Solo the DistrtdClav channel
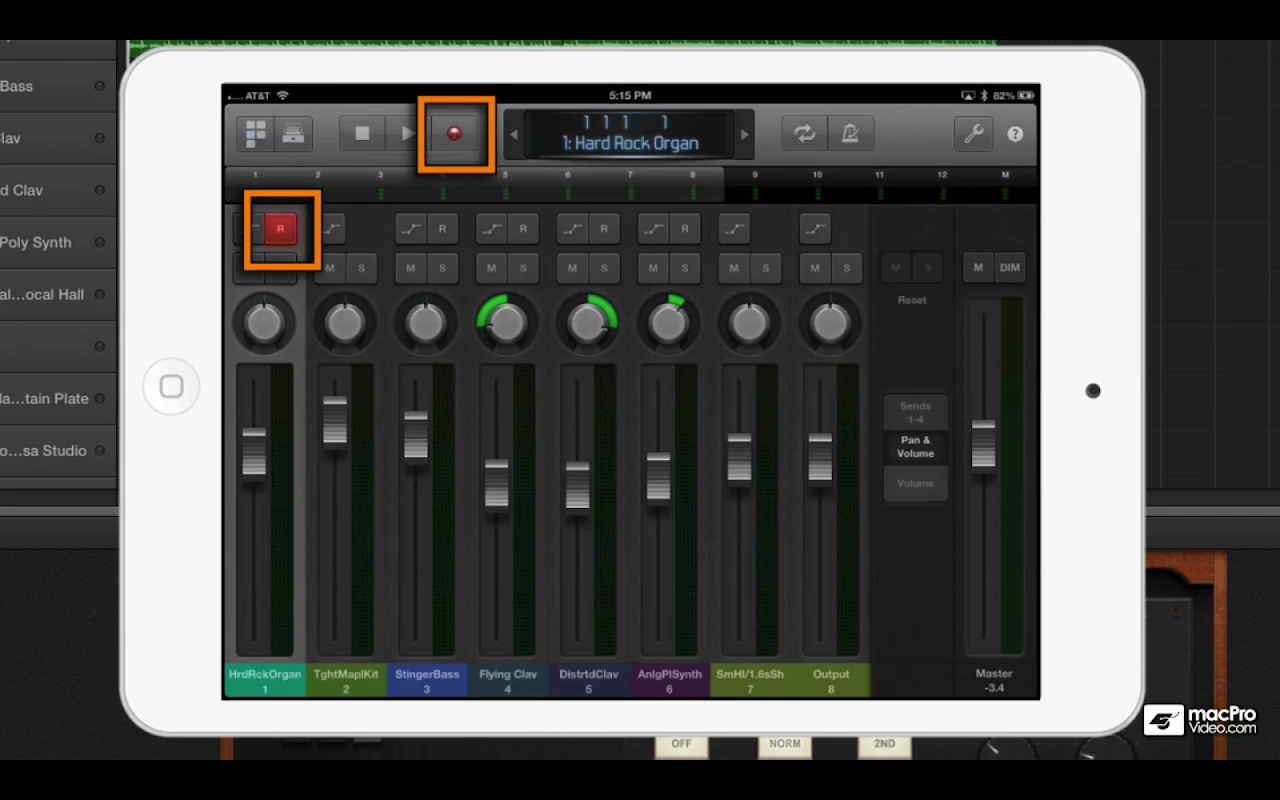The width and height of the screenshot is (1280, 800). pyautogui.click(x=604, y=268)
